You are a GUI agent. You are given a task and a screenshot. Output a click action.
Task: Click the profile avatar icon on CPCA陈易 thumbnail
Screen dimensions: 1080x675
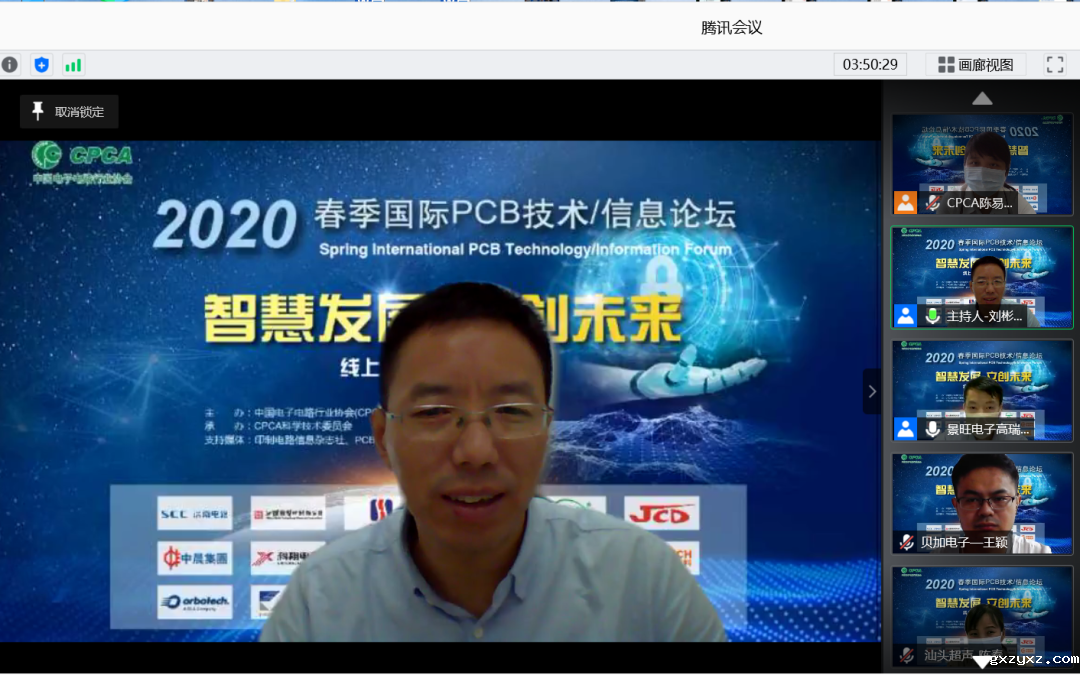(905, 203)
